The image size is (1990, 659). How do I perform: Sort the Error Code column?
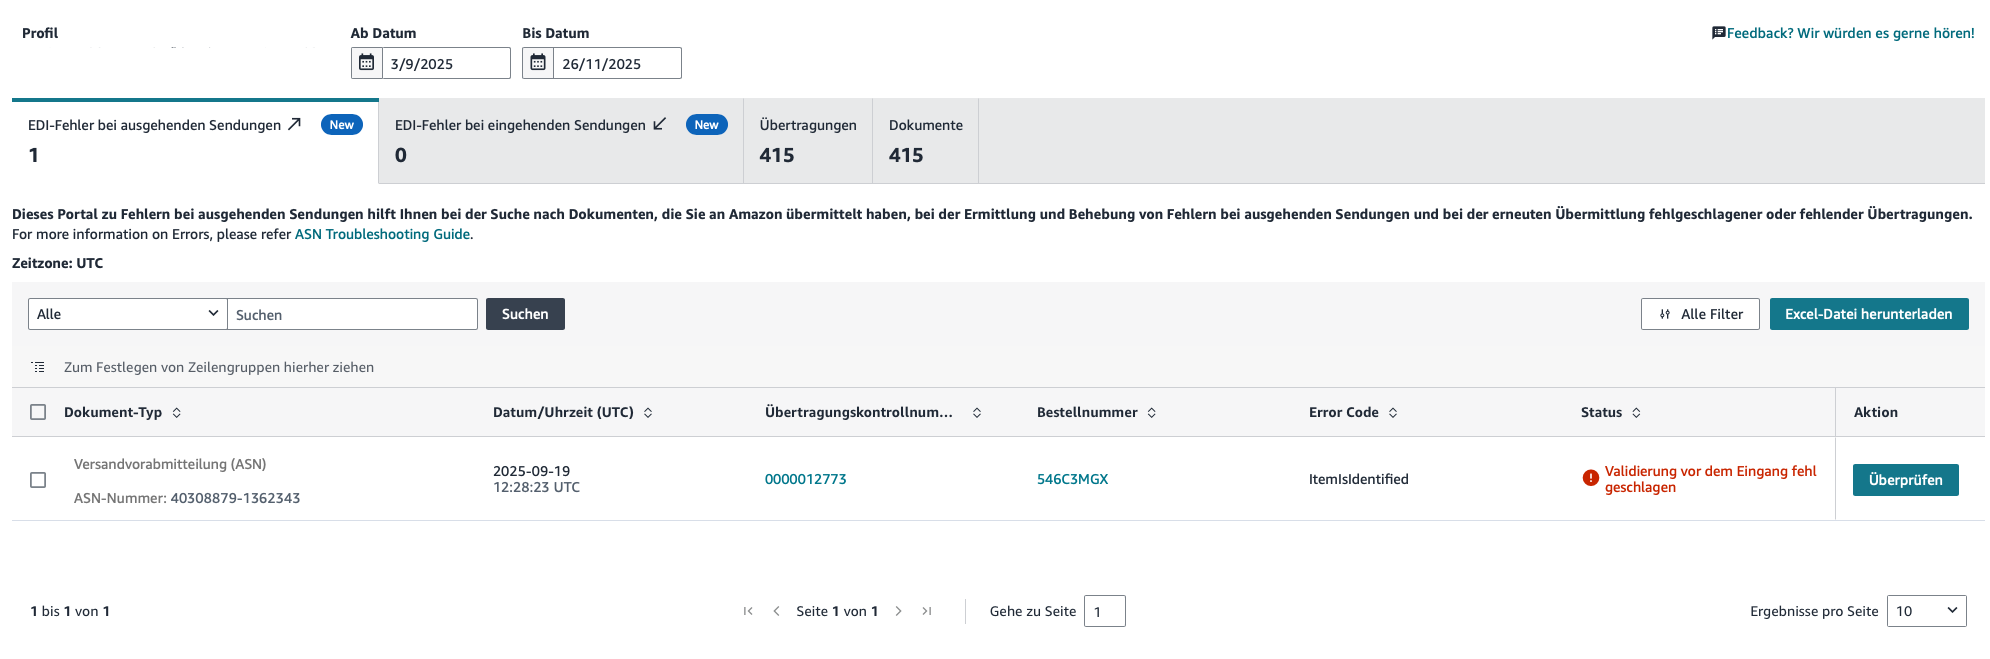[1393, 413]
